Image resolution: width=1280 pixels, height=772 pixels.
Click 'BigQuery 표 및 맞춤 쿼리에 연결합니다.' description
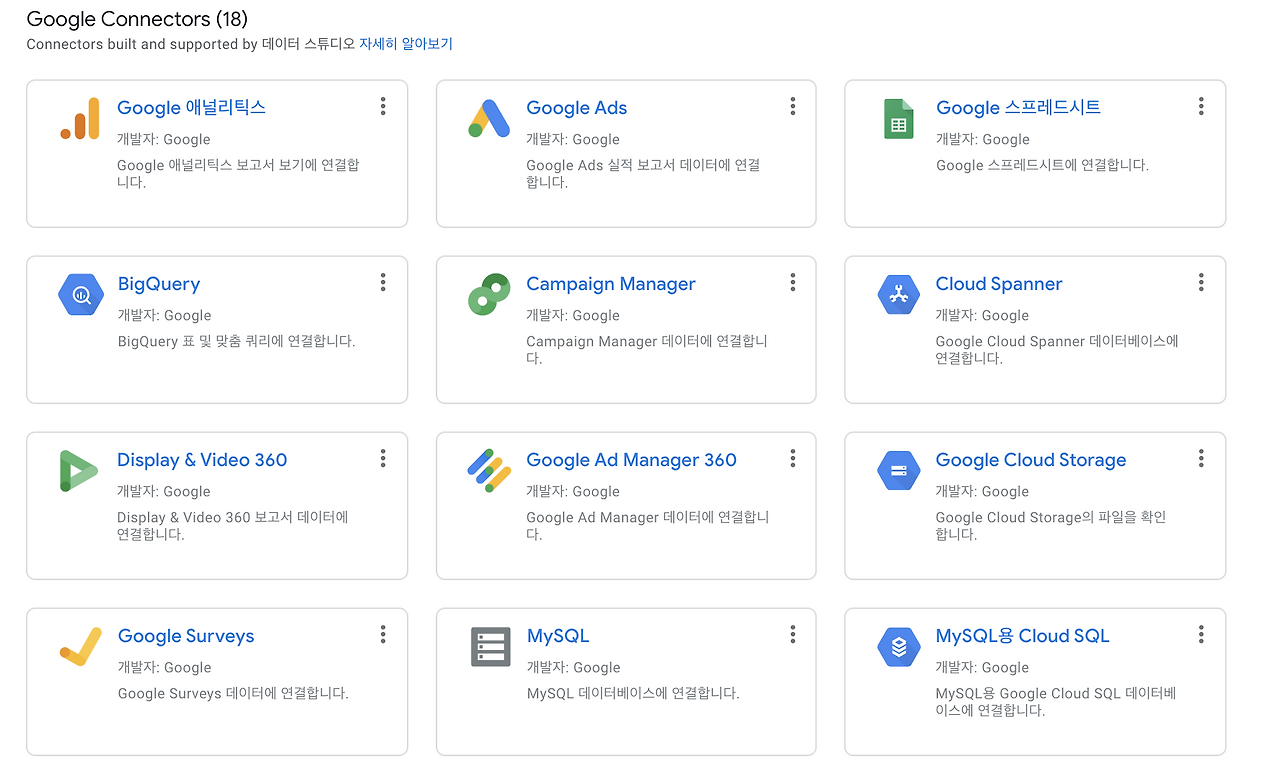click(x=236, y=341)
